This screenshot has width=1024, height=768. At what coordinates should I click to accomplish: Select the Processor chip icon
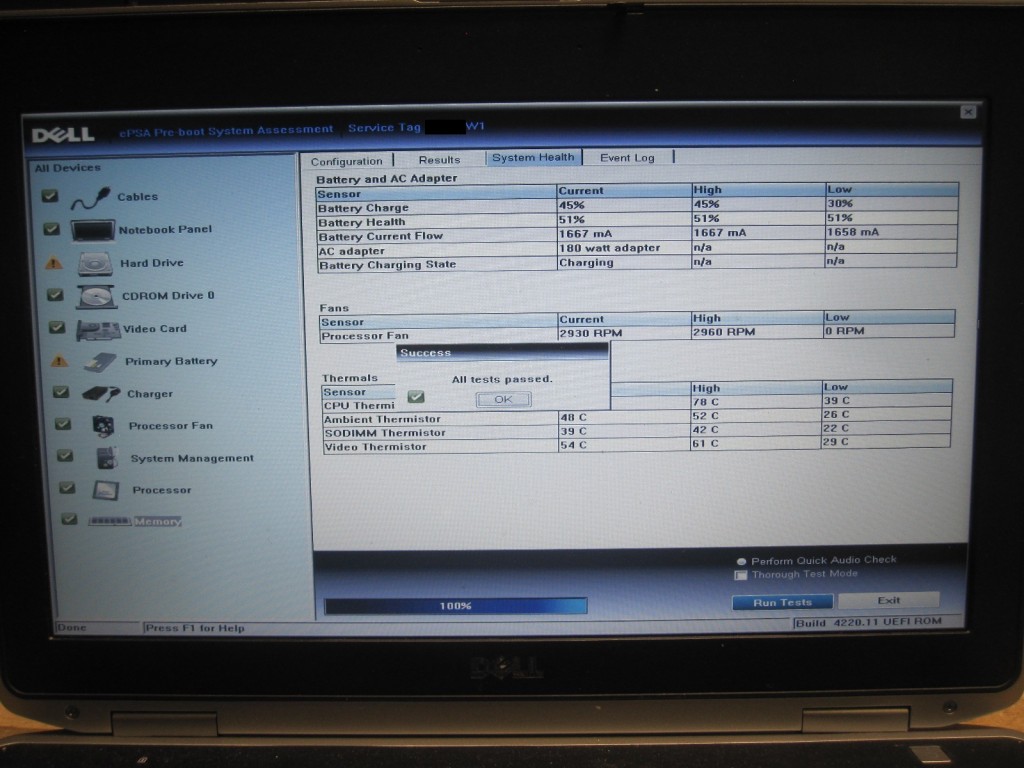(x=106, y=490)
